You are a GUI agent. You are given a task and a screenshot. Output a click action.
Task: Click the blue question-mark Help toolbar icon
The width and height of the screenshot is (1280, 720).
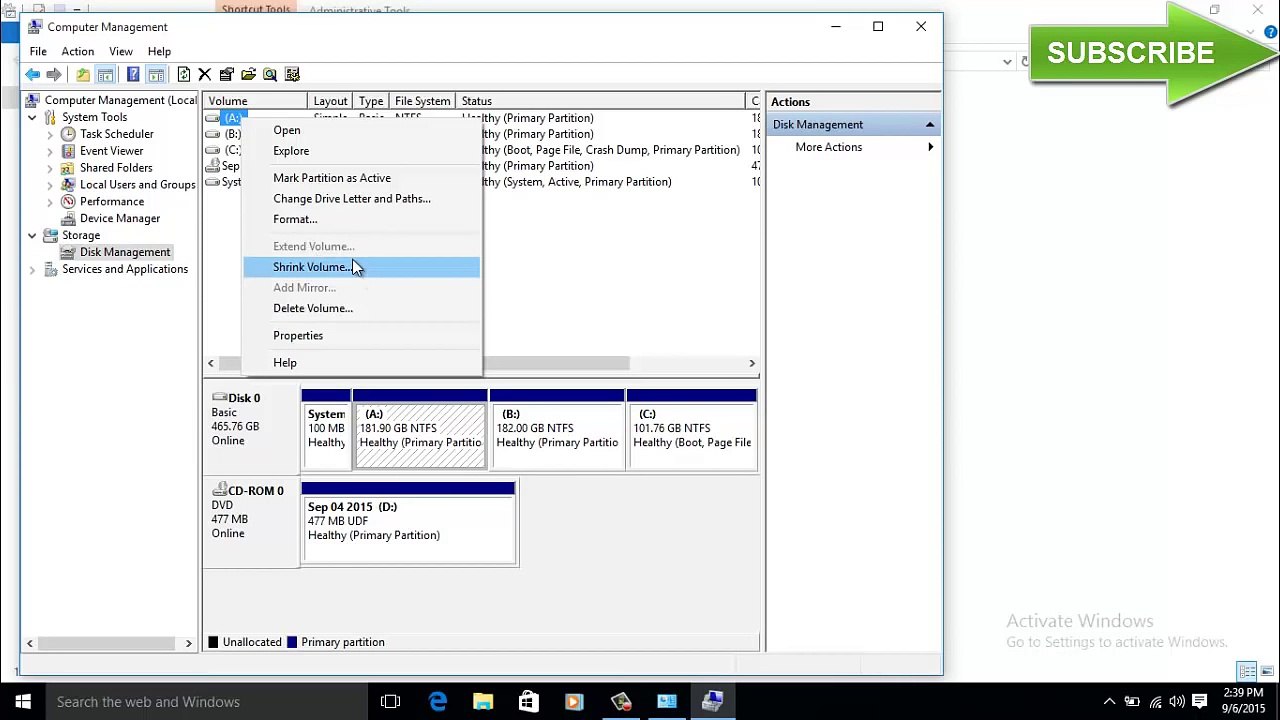tap(133, 74)
